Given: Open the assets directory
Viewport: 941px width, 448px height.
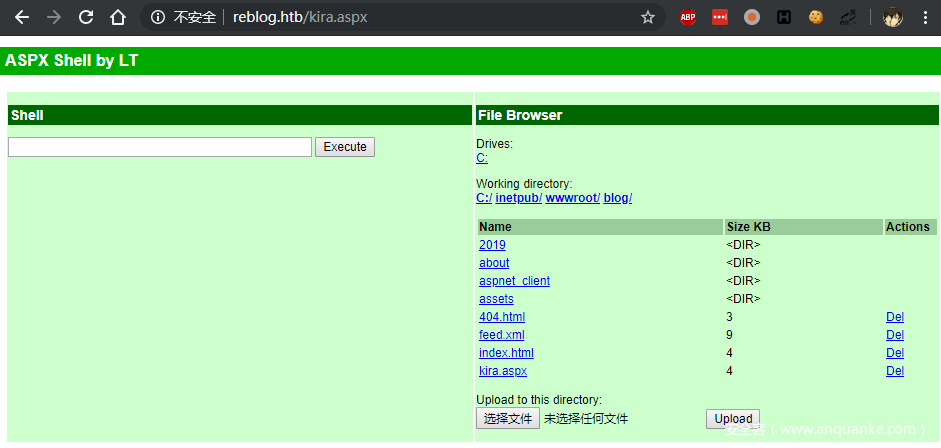Looking at the screenshot, I should click(496, 299).
